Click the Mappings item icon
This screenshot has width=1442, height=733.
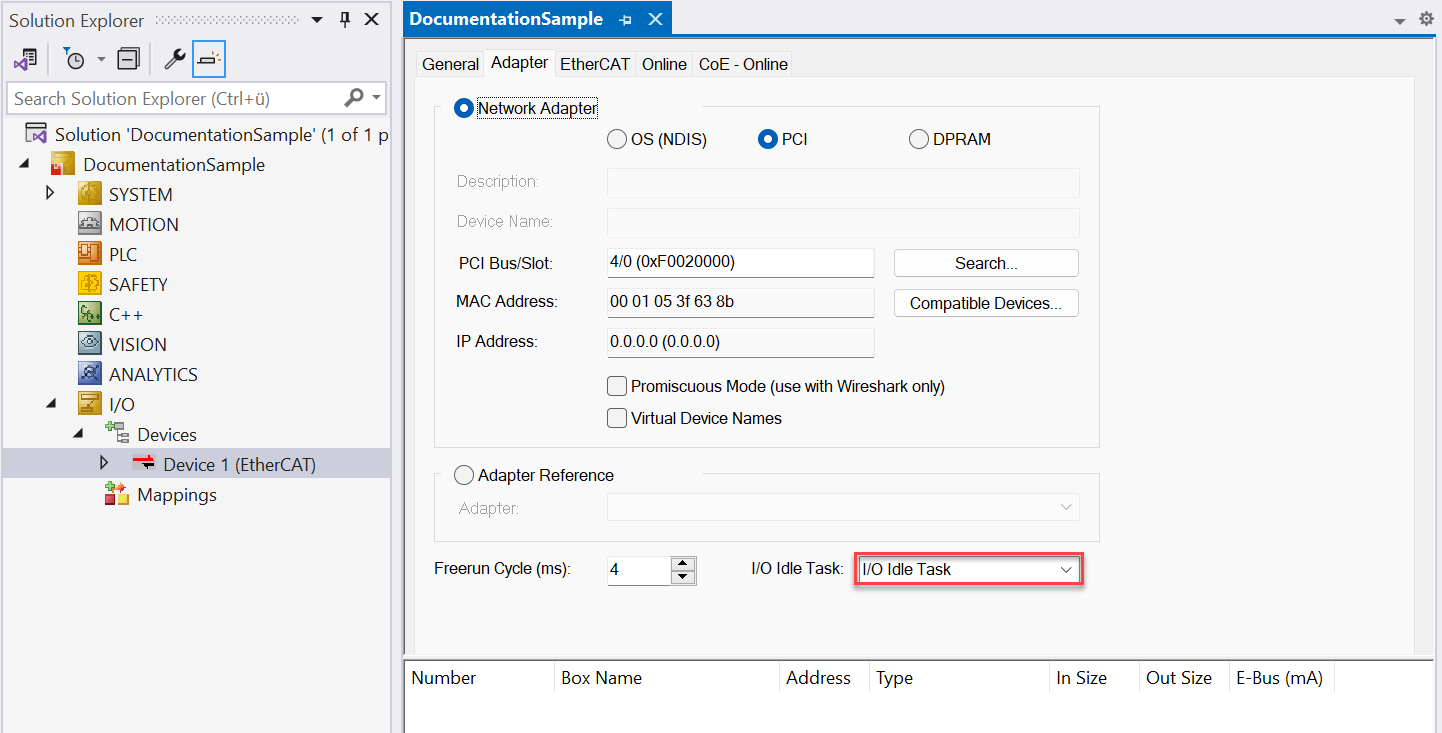point(117,494)
